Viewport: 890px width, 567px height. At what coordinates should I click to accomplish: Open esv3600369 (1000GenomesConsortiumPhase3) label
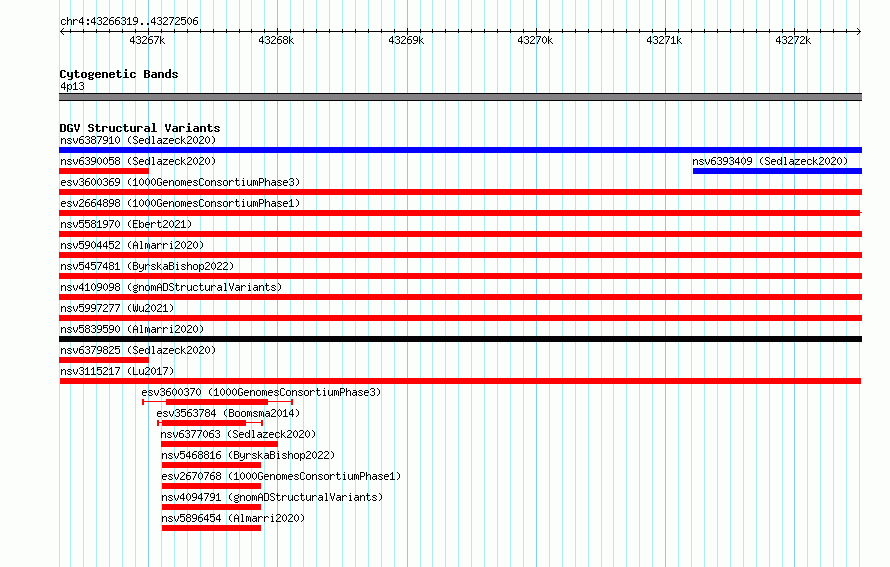(x=180, y=182)
